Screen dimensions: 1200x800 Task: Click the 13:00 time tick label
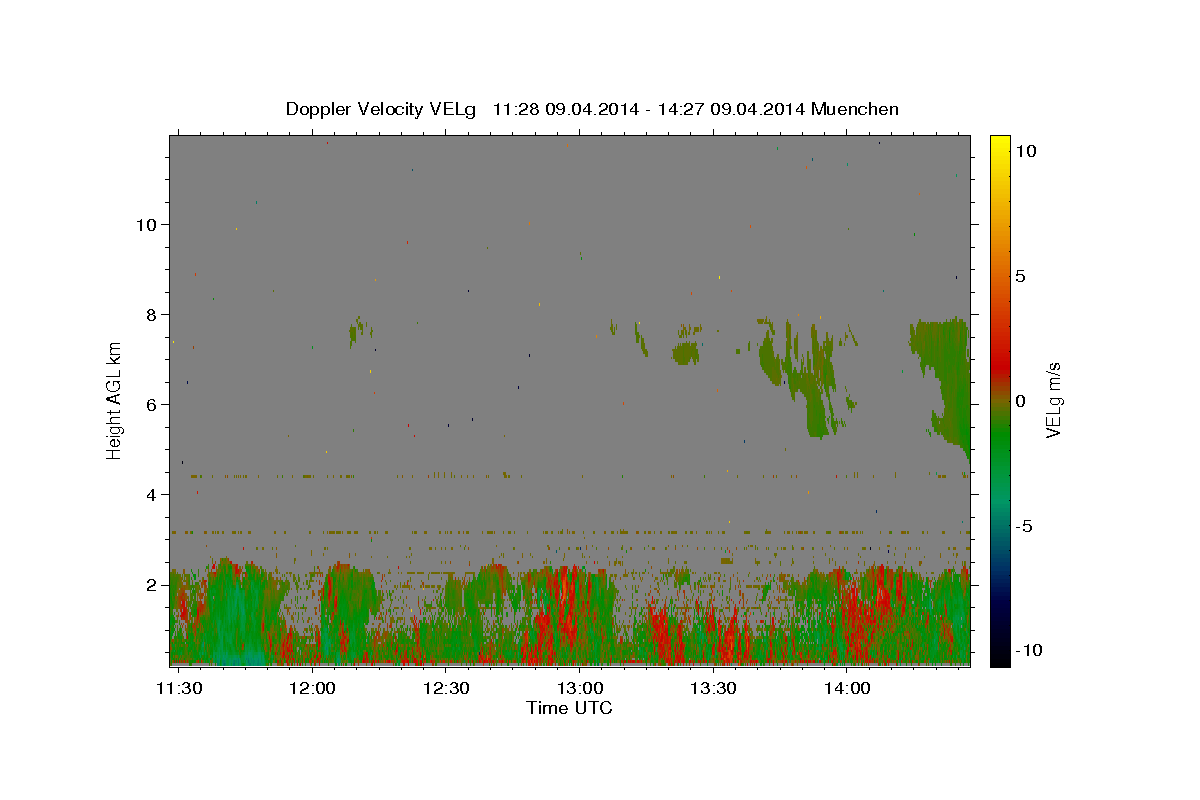point(580,689)
